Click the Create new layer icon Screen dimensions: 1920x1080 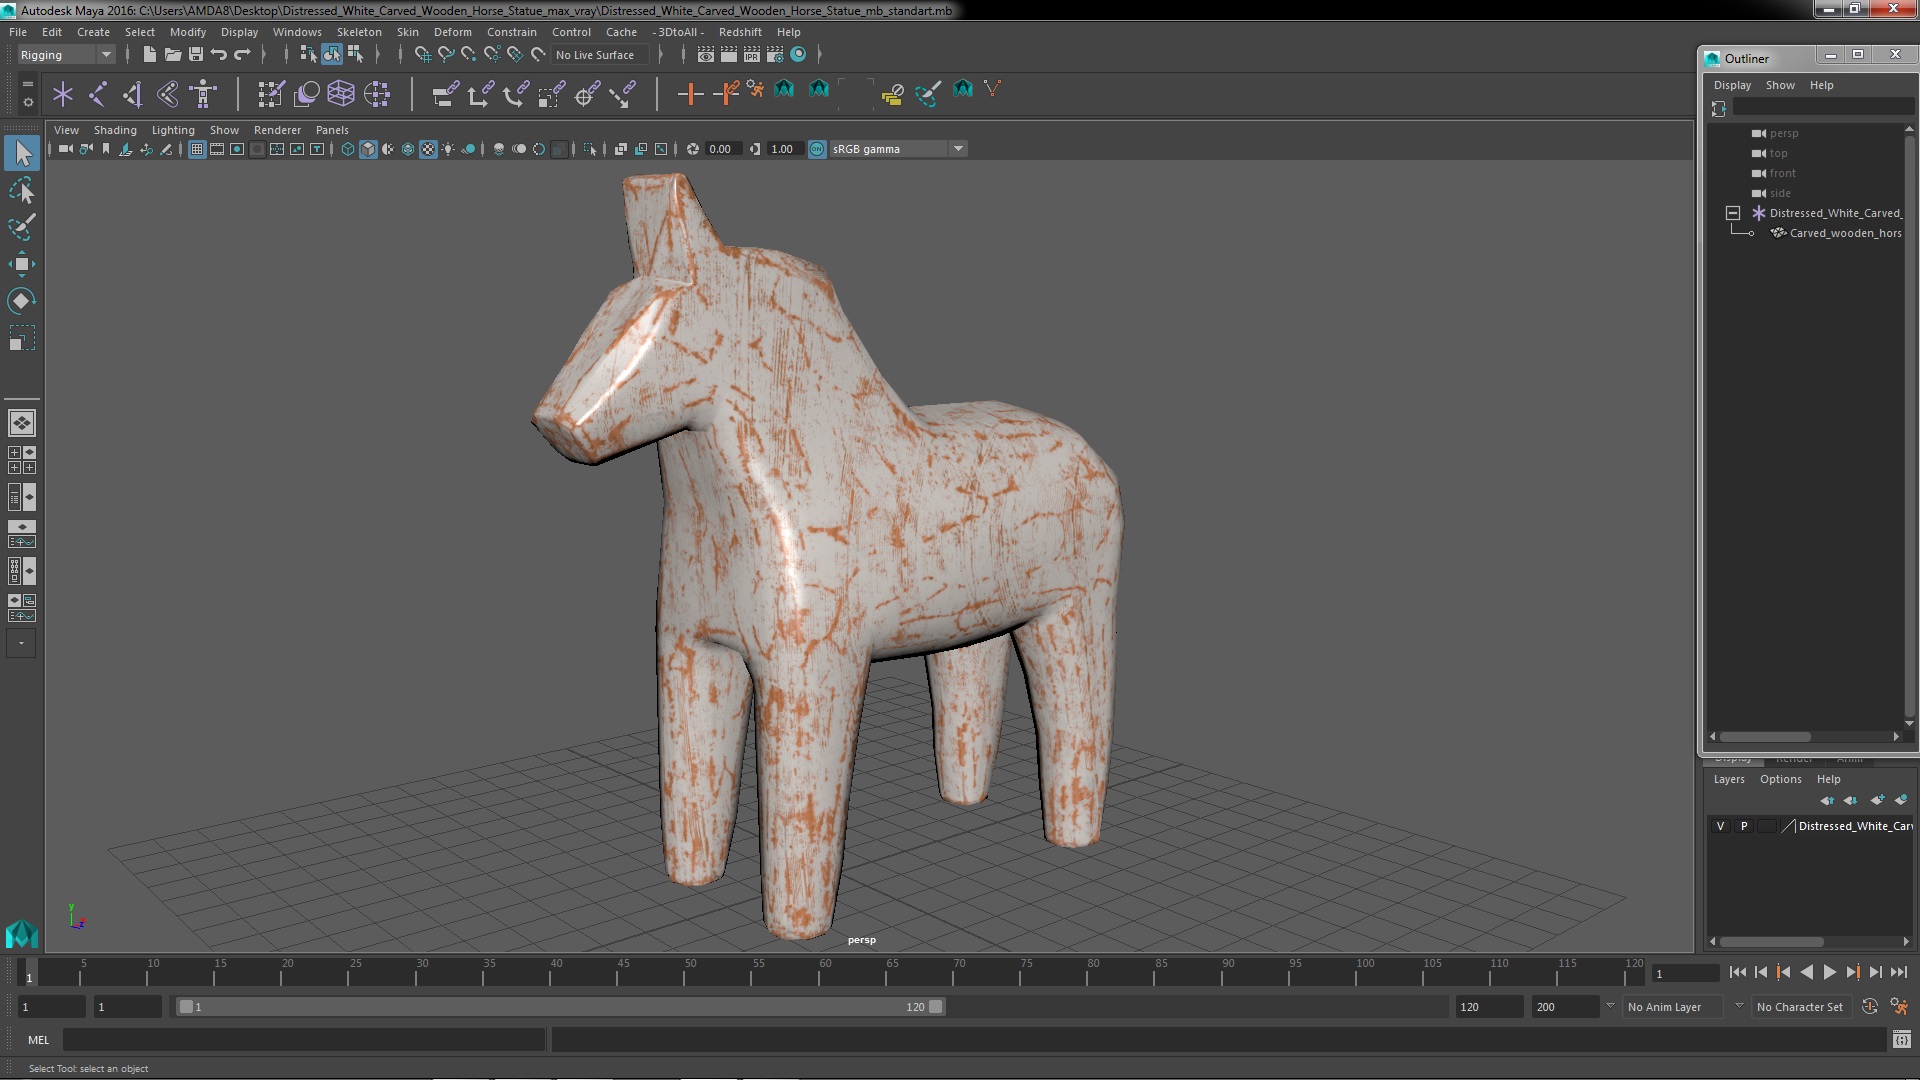(1877, 800)
